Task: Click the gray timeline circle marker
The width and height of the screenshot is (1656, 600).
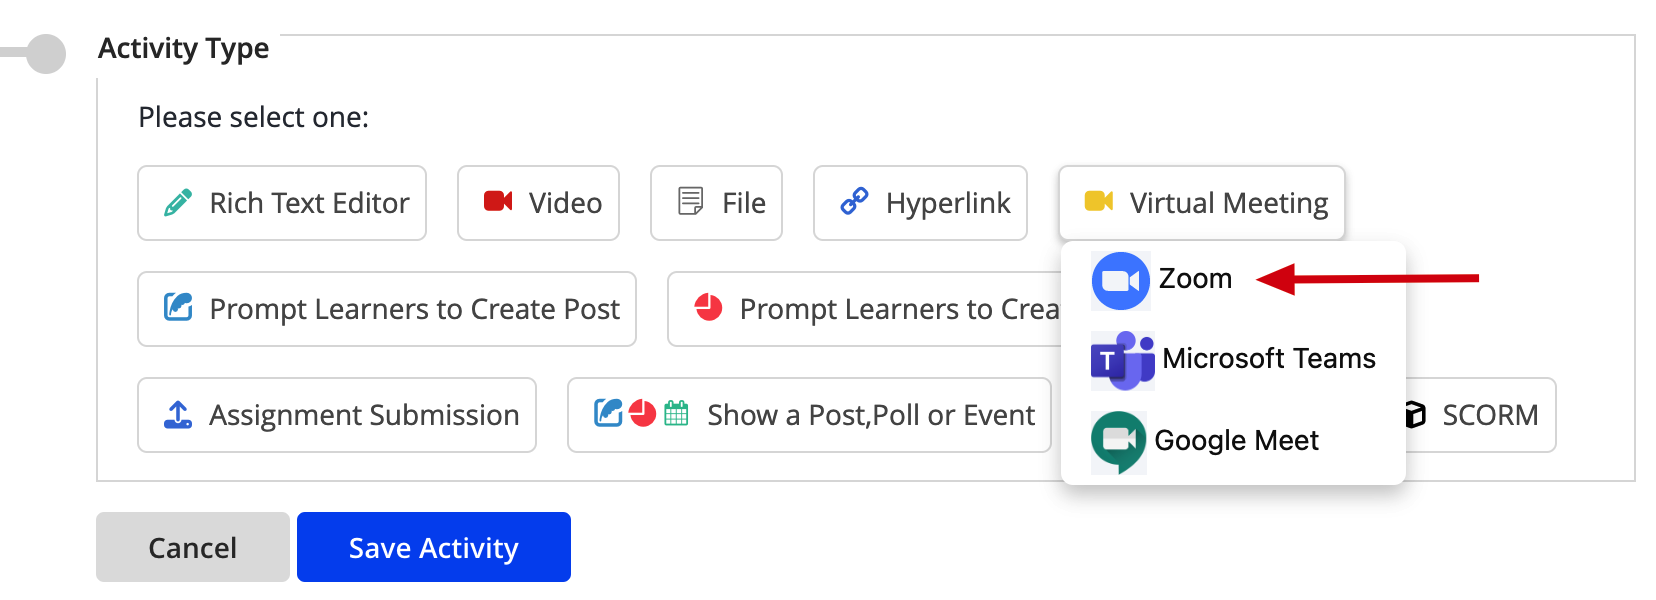Action: (45, 53)
